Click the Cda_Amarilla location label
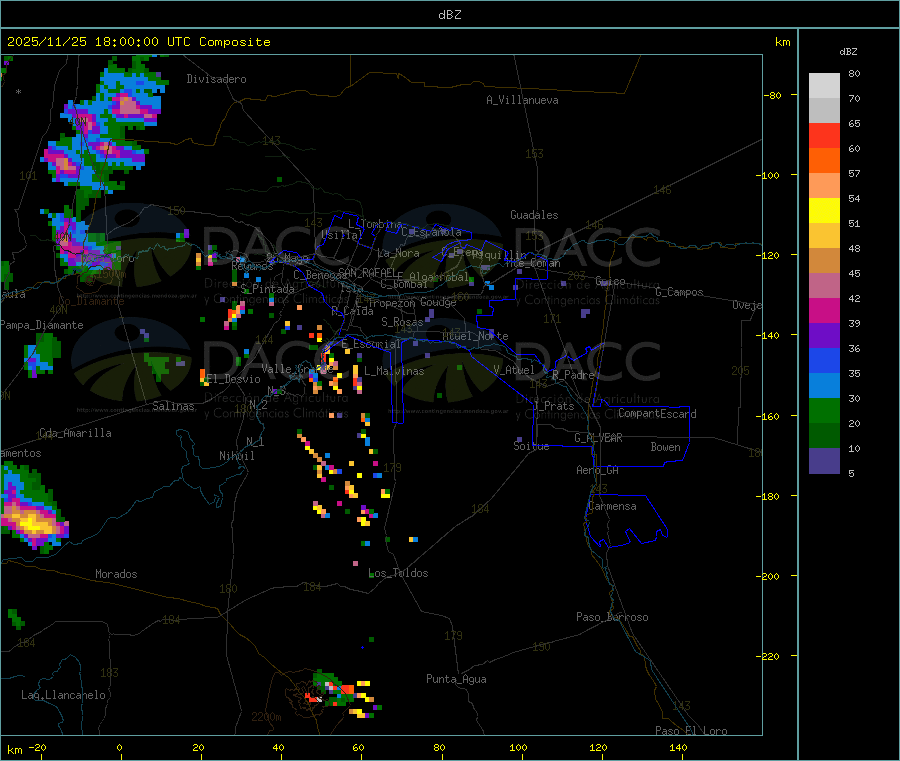Viewport: 900px width, 761px height. pos(76,433)
